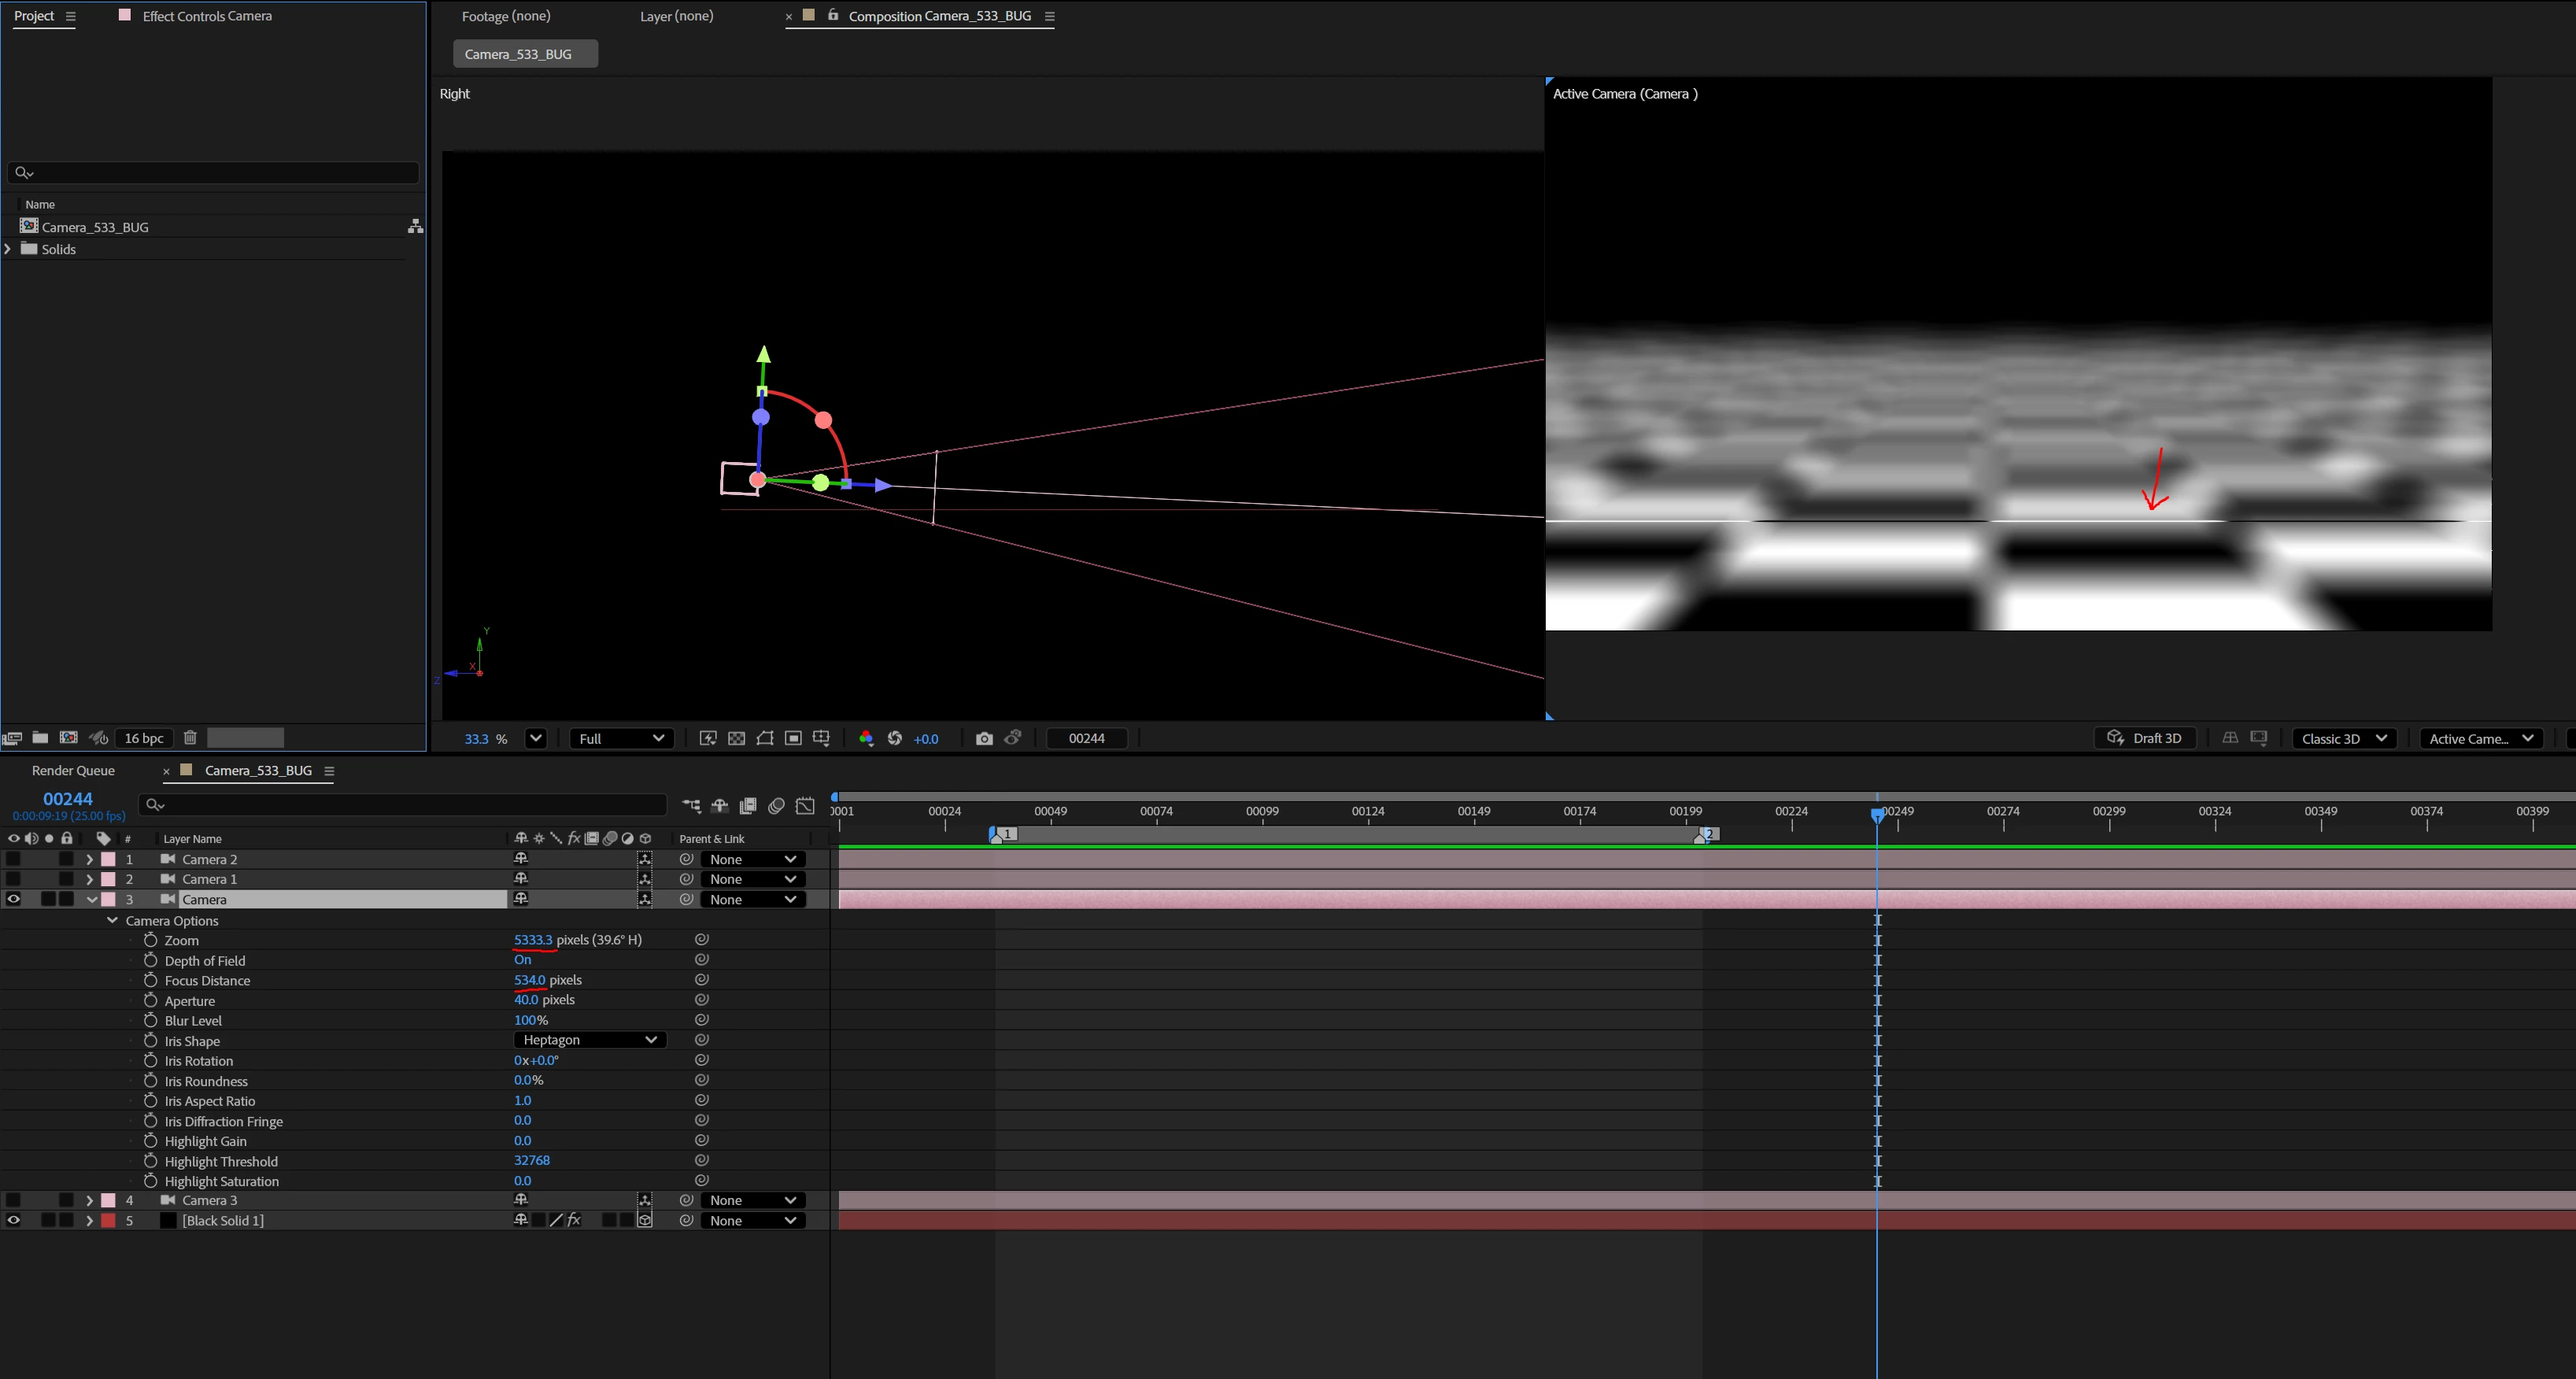Image resolution: width=2576 pixels, height=1379 pixels.
Task: Click the 16 bpc color depth button
Action: [143, 738]
